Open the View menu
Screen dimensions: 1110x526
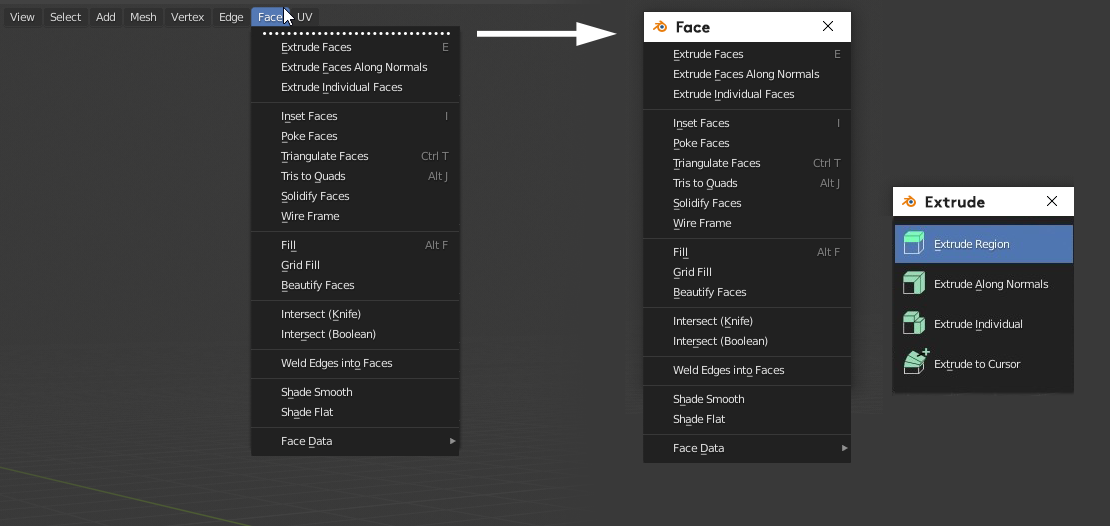coord(22,17)
